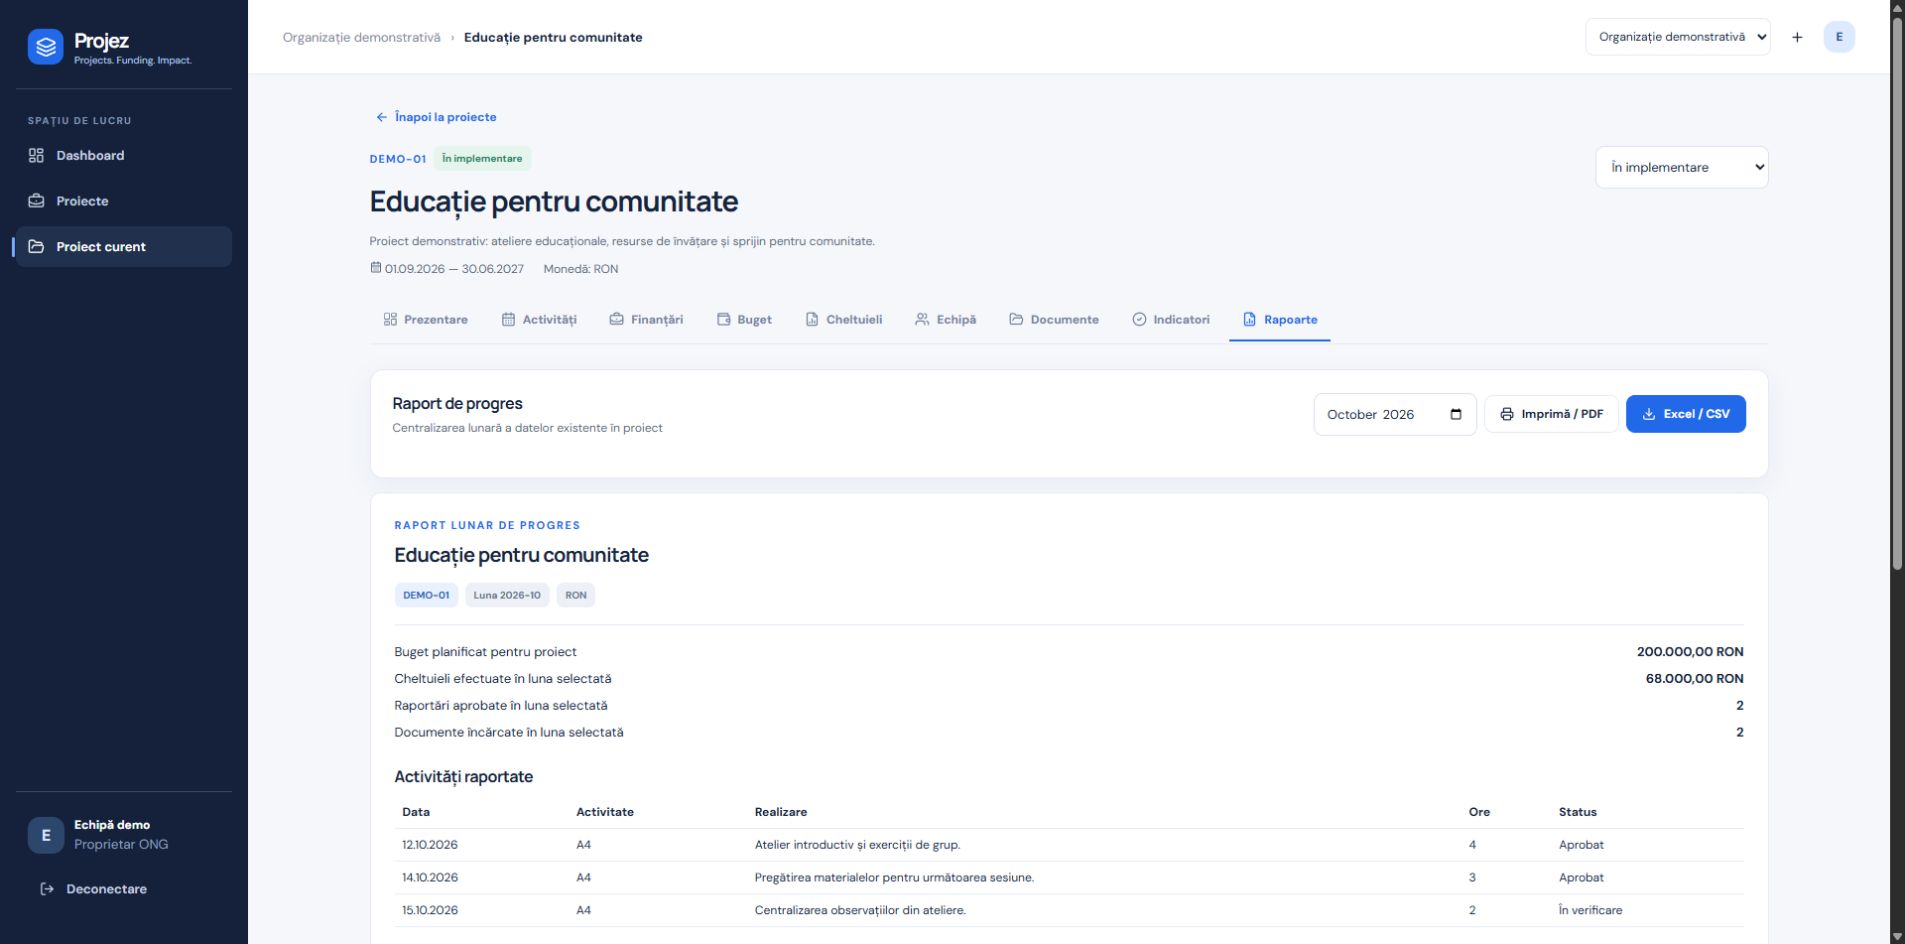Viewport: 1905px width, 944px height.
Task: Expand the Organizație demonstrativă dropdown
Action: [1677, 37]
